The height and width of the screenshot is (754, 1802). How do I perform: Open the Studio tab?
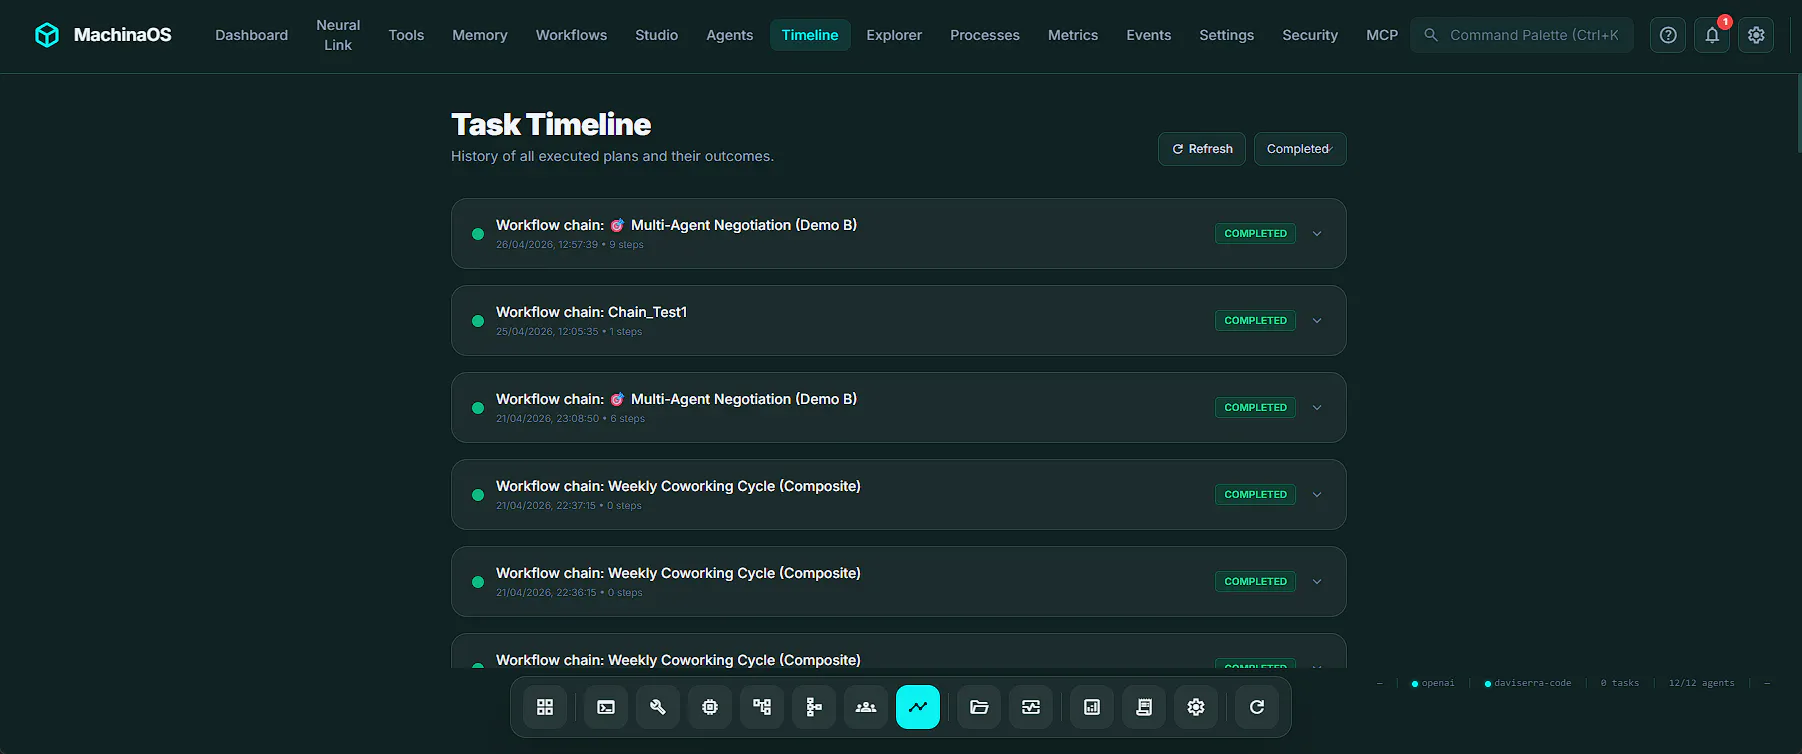pyautogui.click(x=656, y=35)
